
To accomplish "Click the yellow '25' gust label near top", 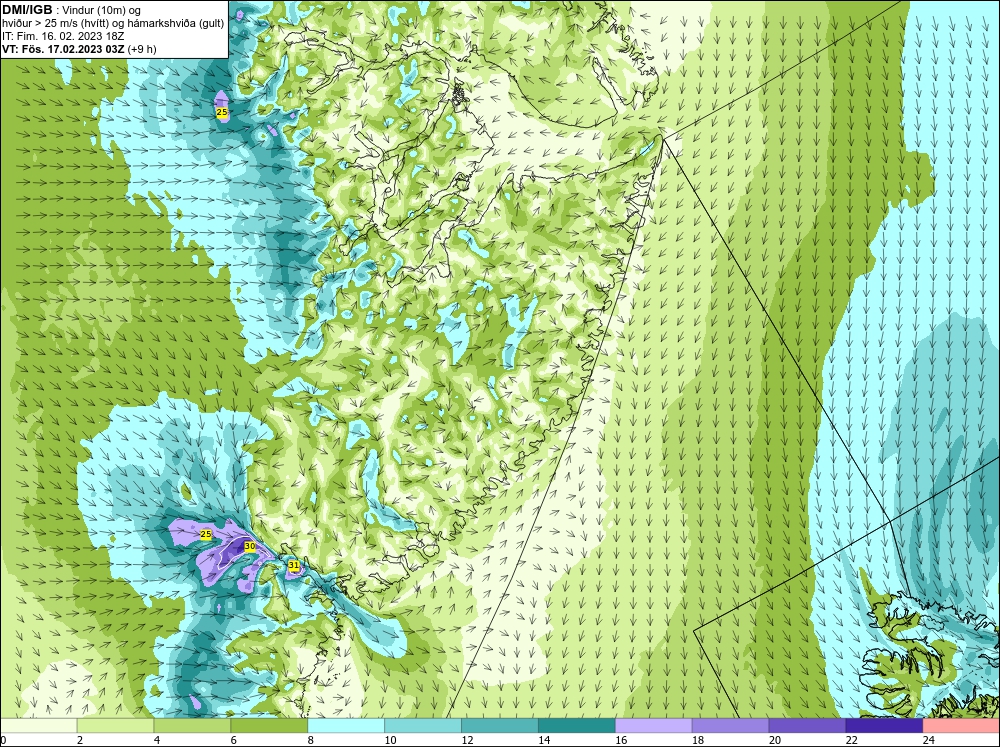I will click(221, 112).
